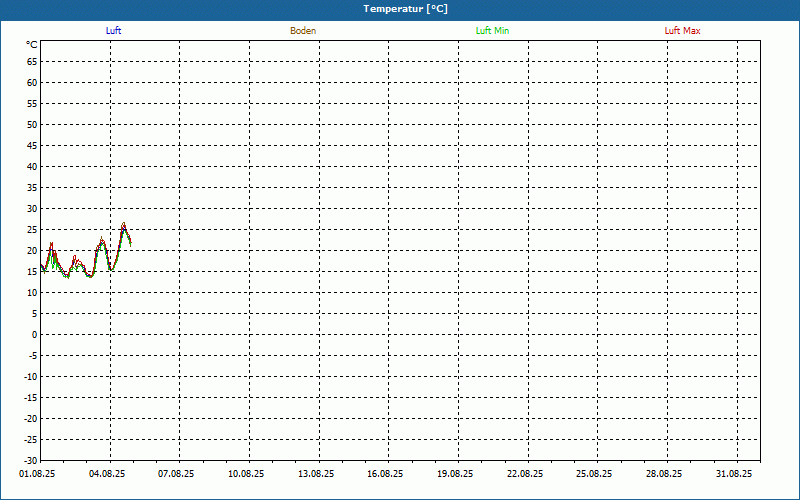Click the °C axis unit label

pyautogui.click(x=32, y=45)
